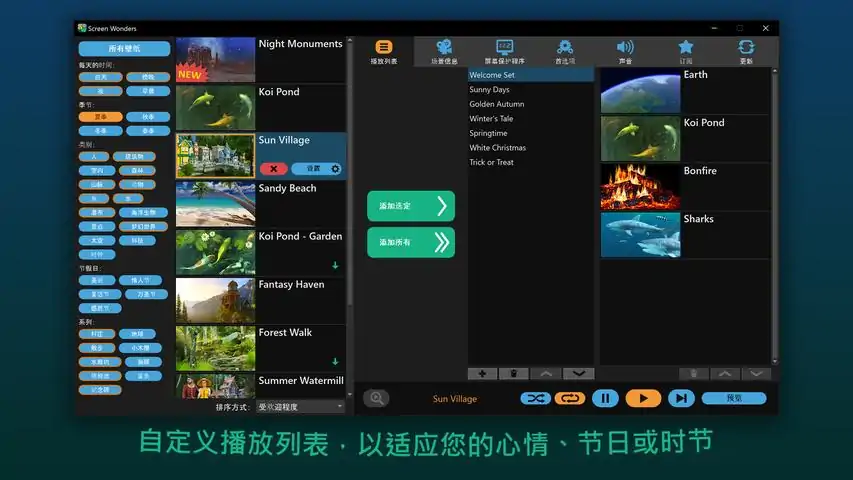Toggle the 建筑物 buildings filter

[134, 157]
